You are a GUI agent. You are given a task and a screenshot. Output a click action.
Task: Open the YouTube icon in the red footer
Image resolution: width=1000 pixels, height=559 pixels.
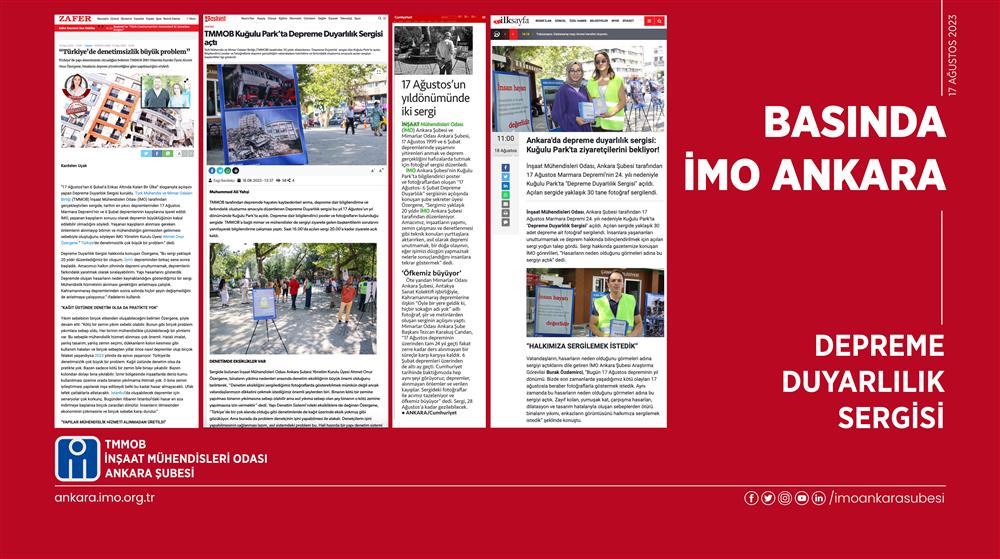coord(802,498)
